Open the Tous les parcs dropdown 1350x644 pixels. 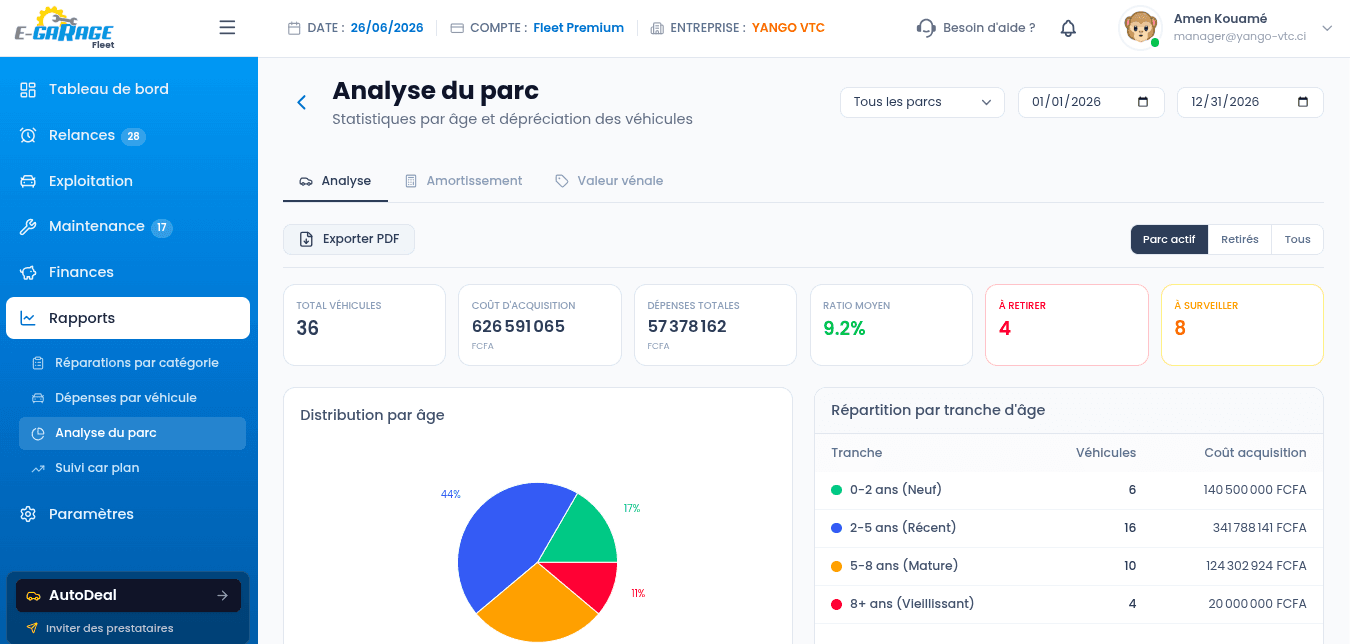pyautogui.click(x=922, y=102)
